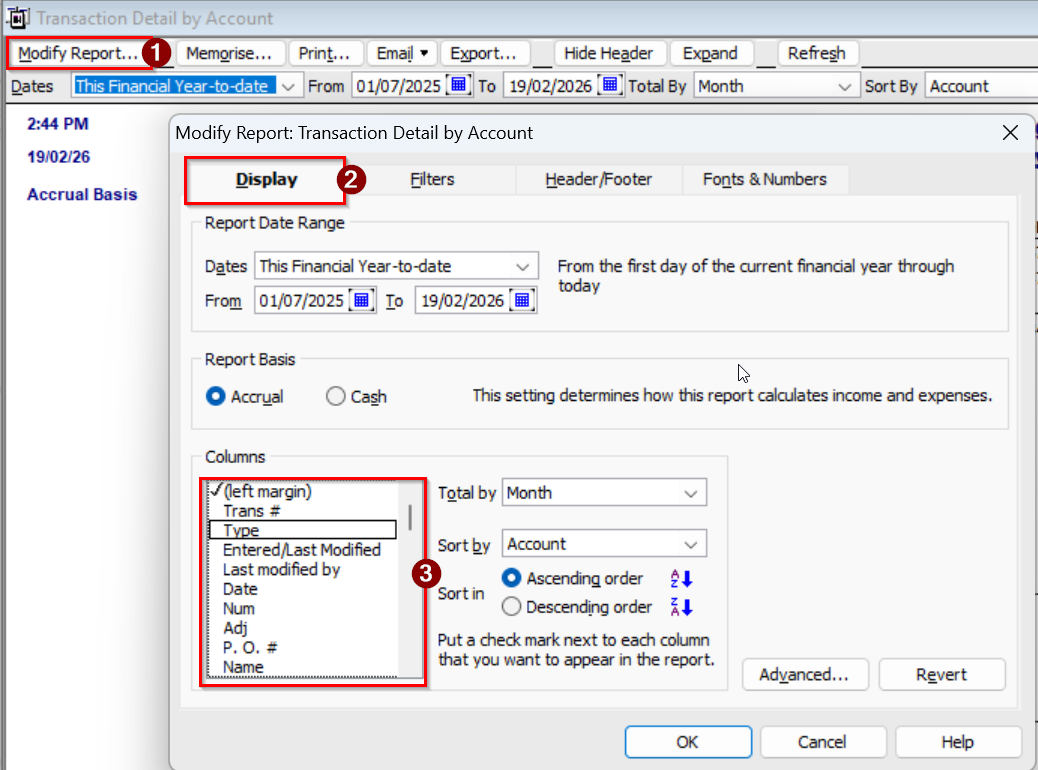
Task: Click the toolbar Sort By Account field
Action: (x=981, y=86)
